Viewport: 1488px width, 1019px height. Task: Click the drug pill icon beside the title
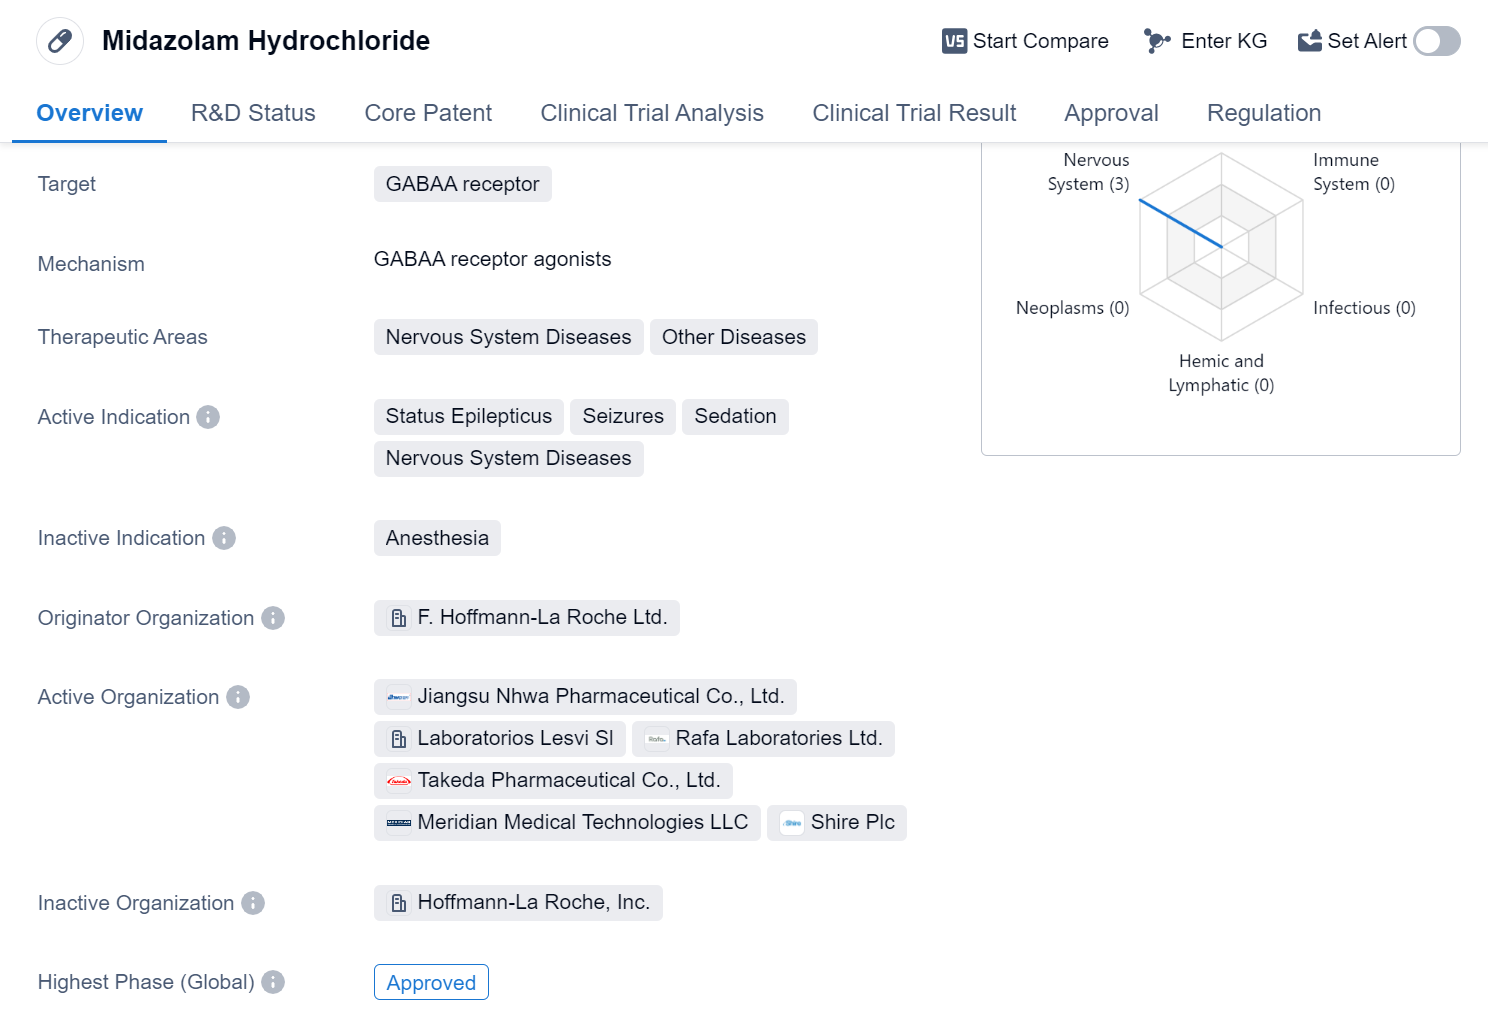click(x=60, y=41)
